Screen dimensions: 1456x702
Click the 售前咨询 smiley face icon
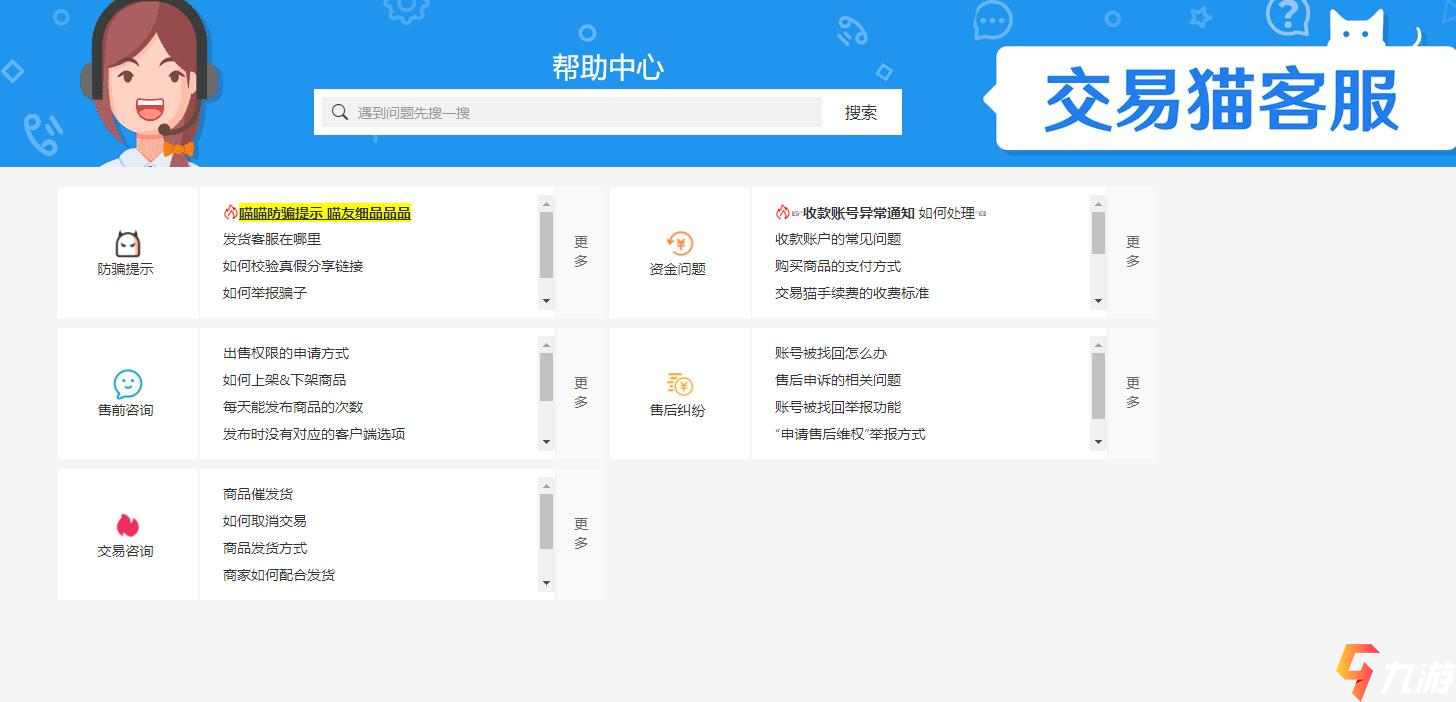point(128,384)
